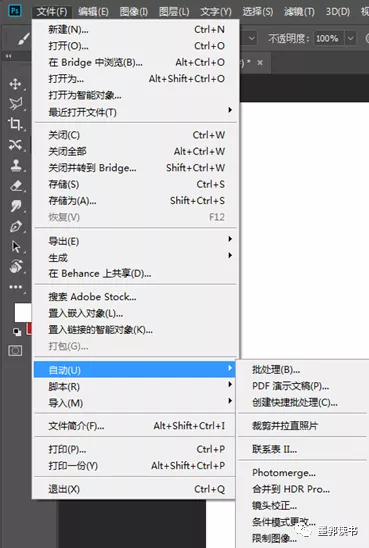The width and height of the screenshot is (369, 548).
Task: Open the 编辑(E) menu
Action: click(93, 12)
